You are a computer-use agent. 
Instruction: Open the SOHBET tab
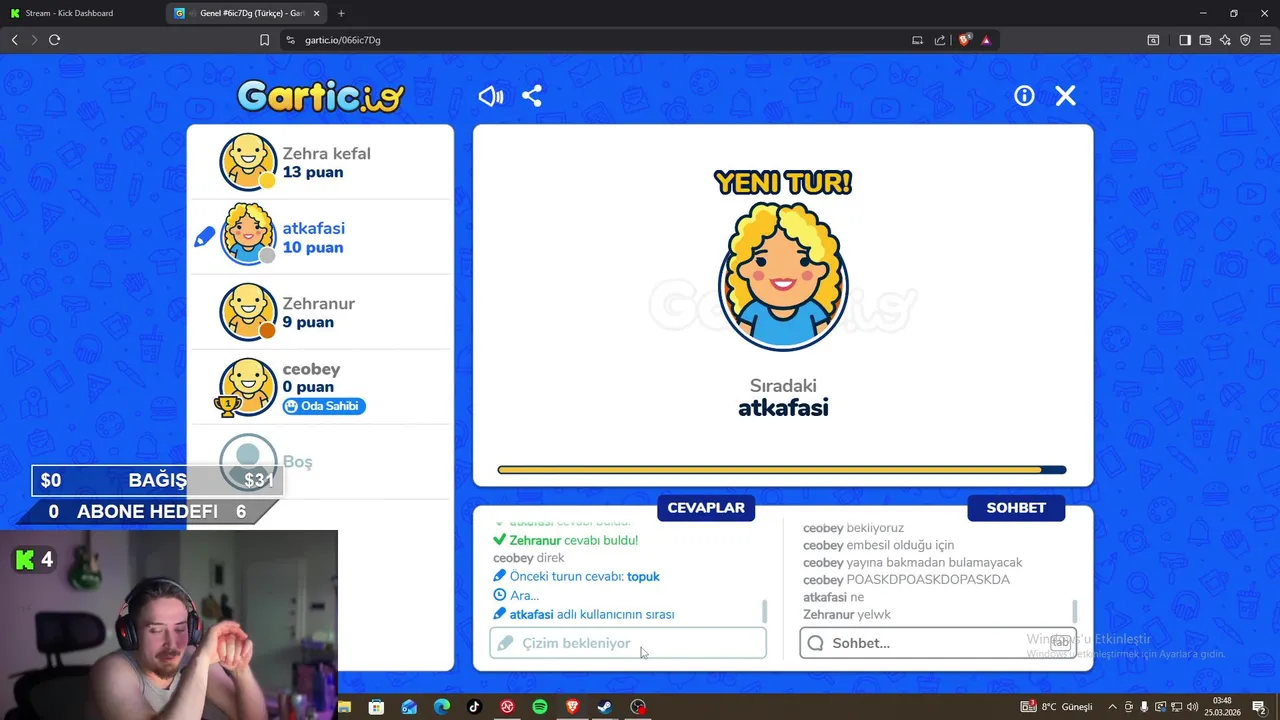[x=1016, y=508]
